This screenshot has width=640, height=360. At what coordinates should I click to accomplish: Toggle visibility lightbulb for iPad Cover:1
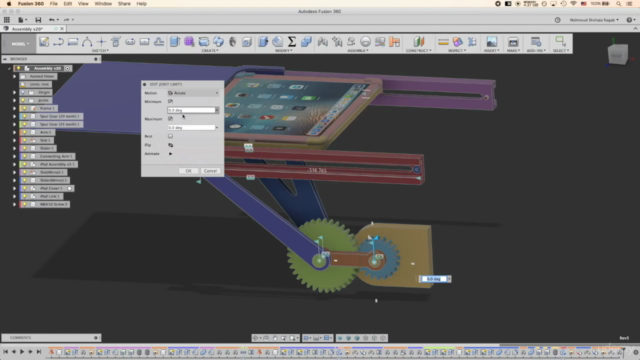pyautogui.click(x=24, y=188)
